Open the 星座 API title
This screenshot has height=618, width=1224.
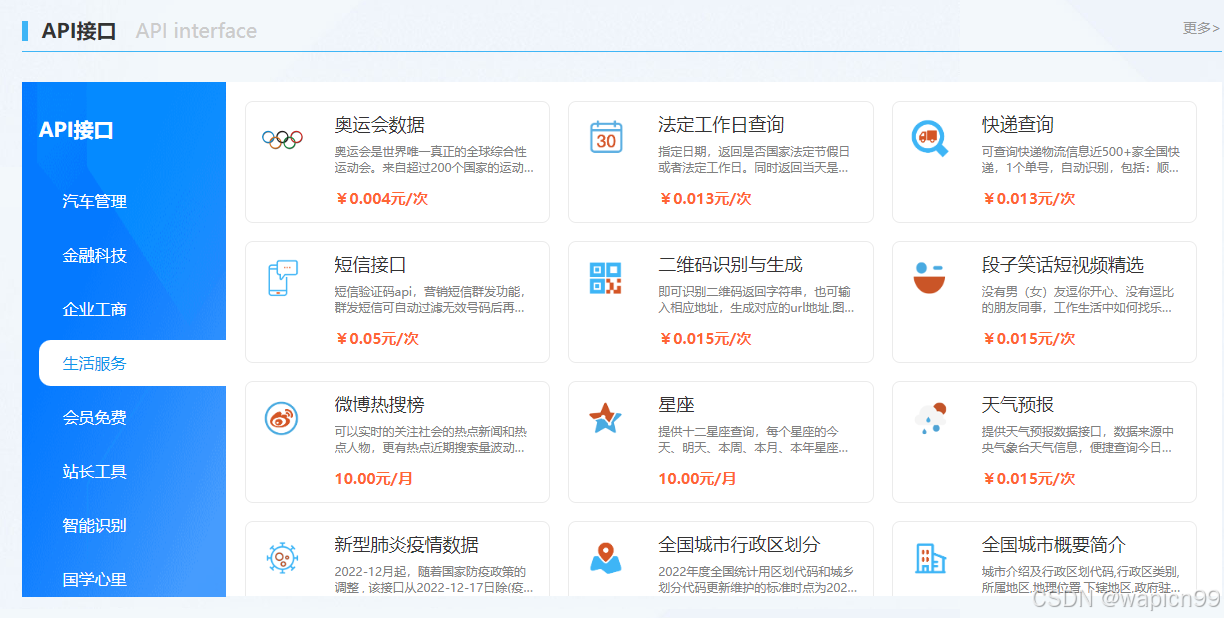click(676, 405)
